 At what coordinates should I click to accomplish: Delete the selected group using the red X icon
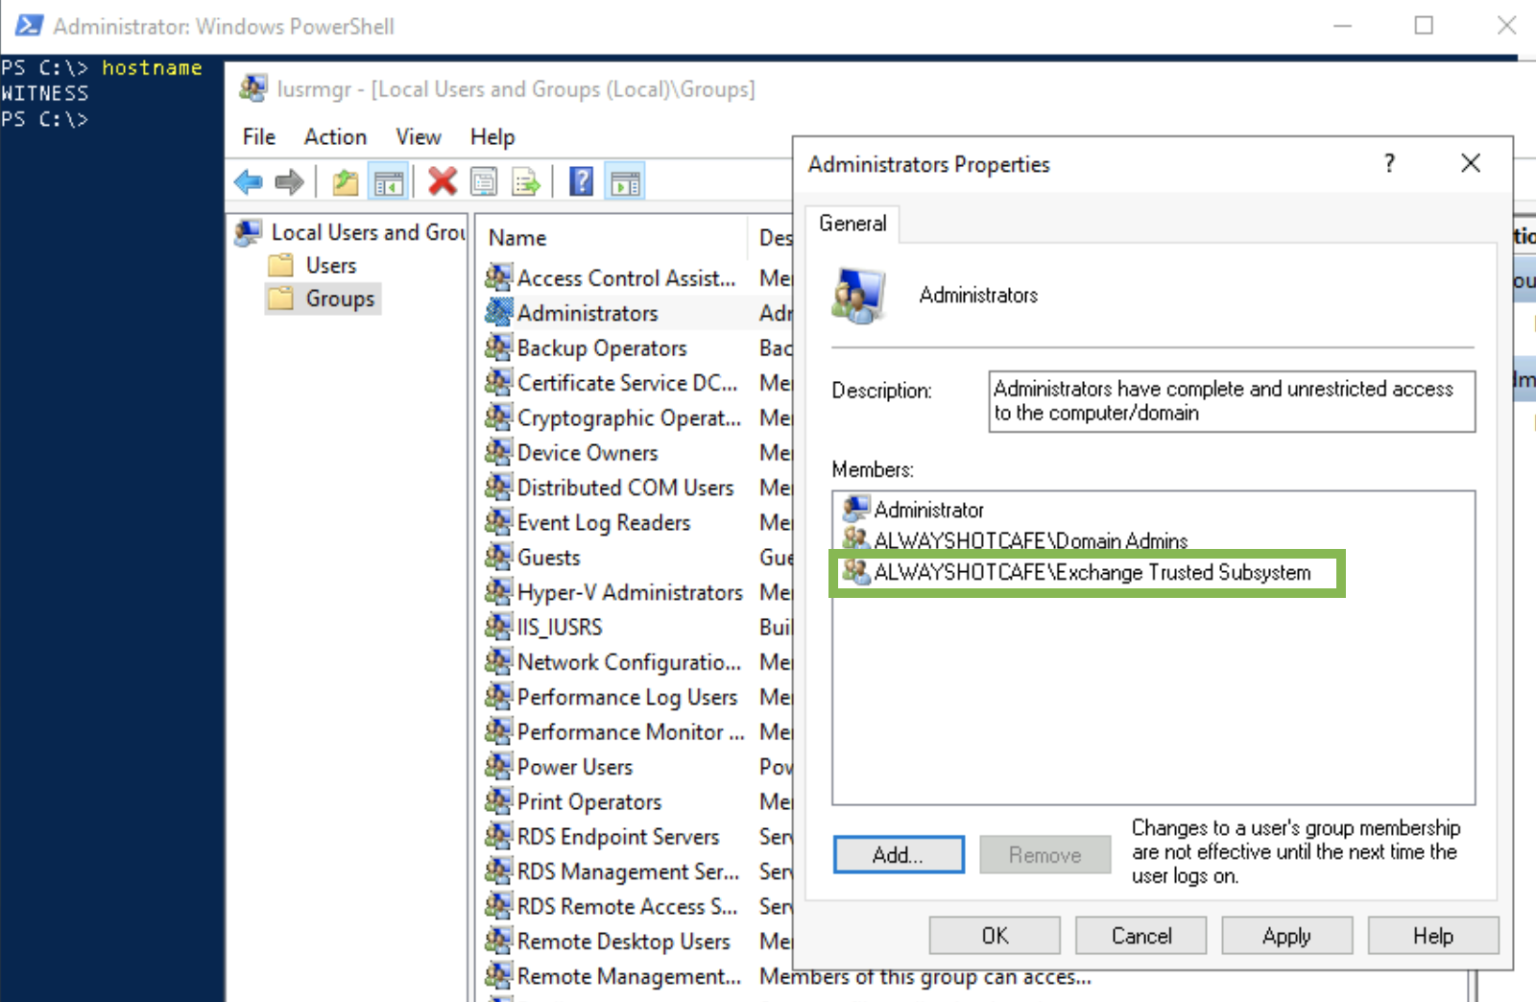(x=441, y=181)
